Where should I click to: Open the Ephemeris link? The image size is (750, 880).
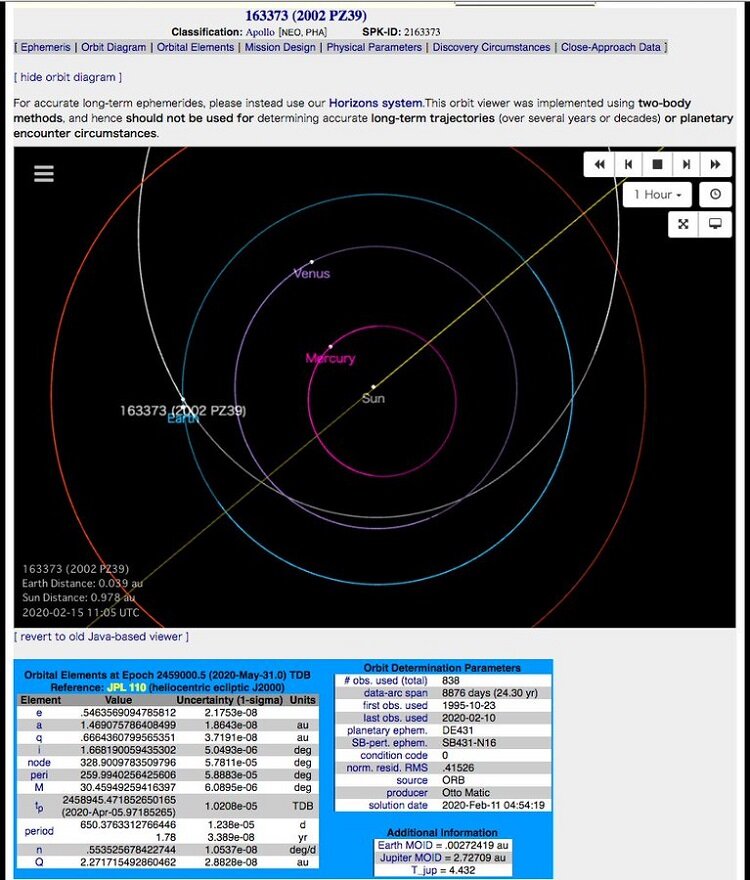point(45,47)
